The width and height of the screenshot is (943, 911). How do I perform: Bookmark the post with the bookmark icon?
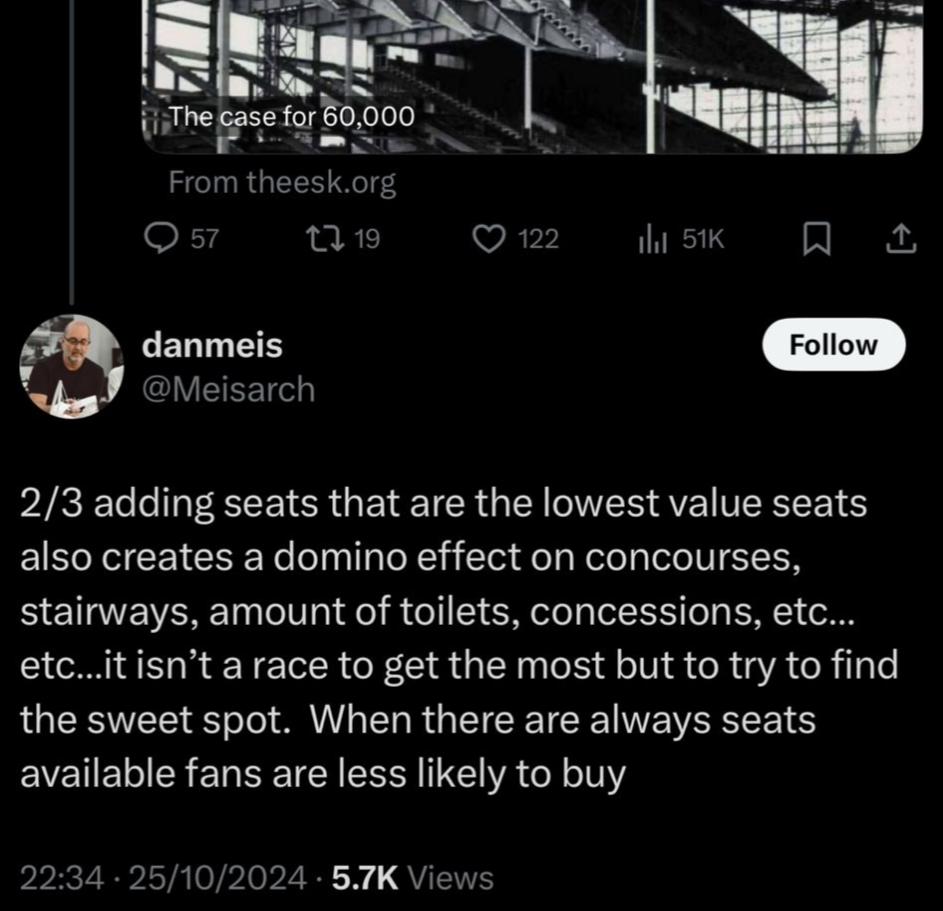pos(816,238)
